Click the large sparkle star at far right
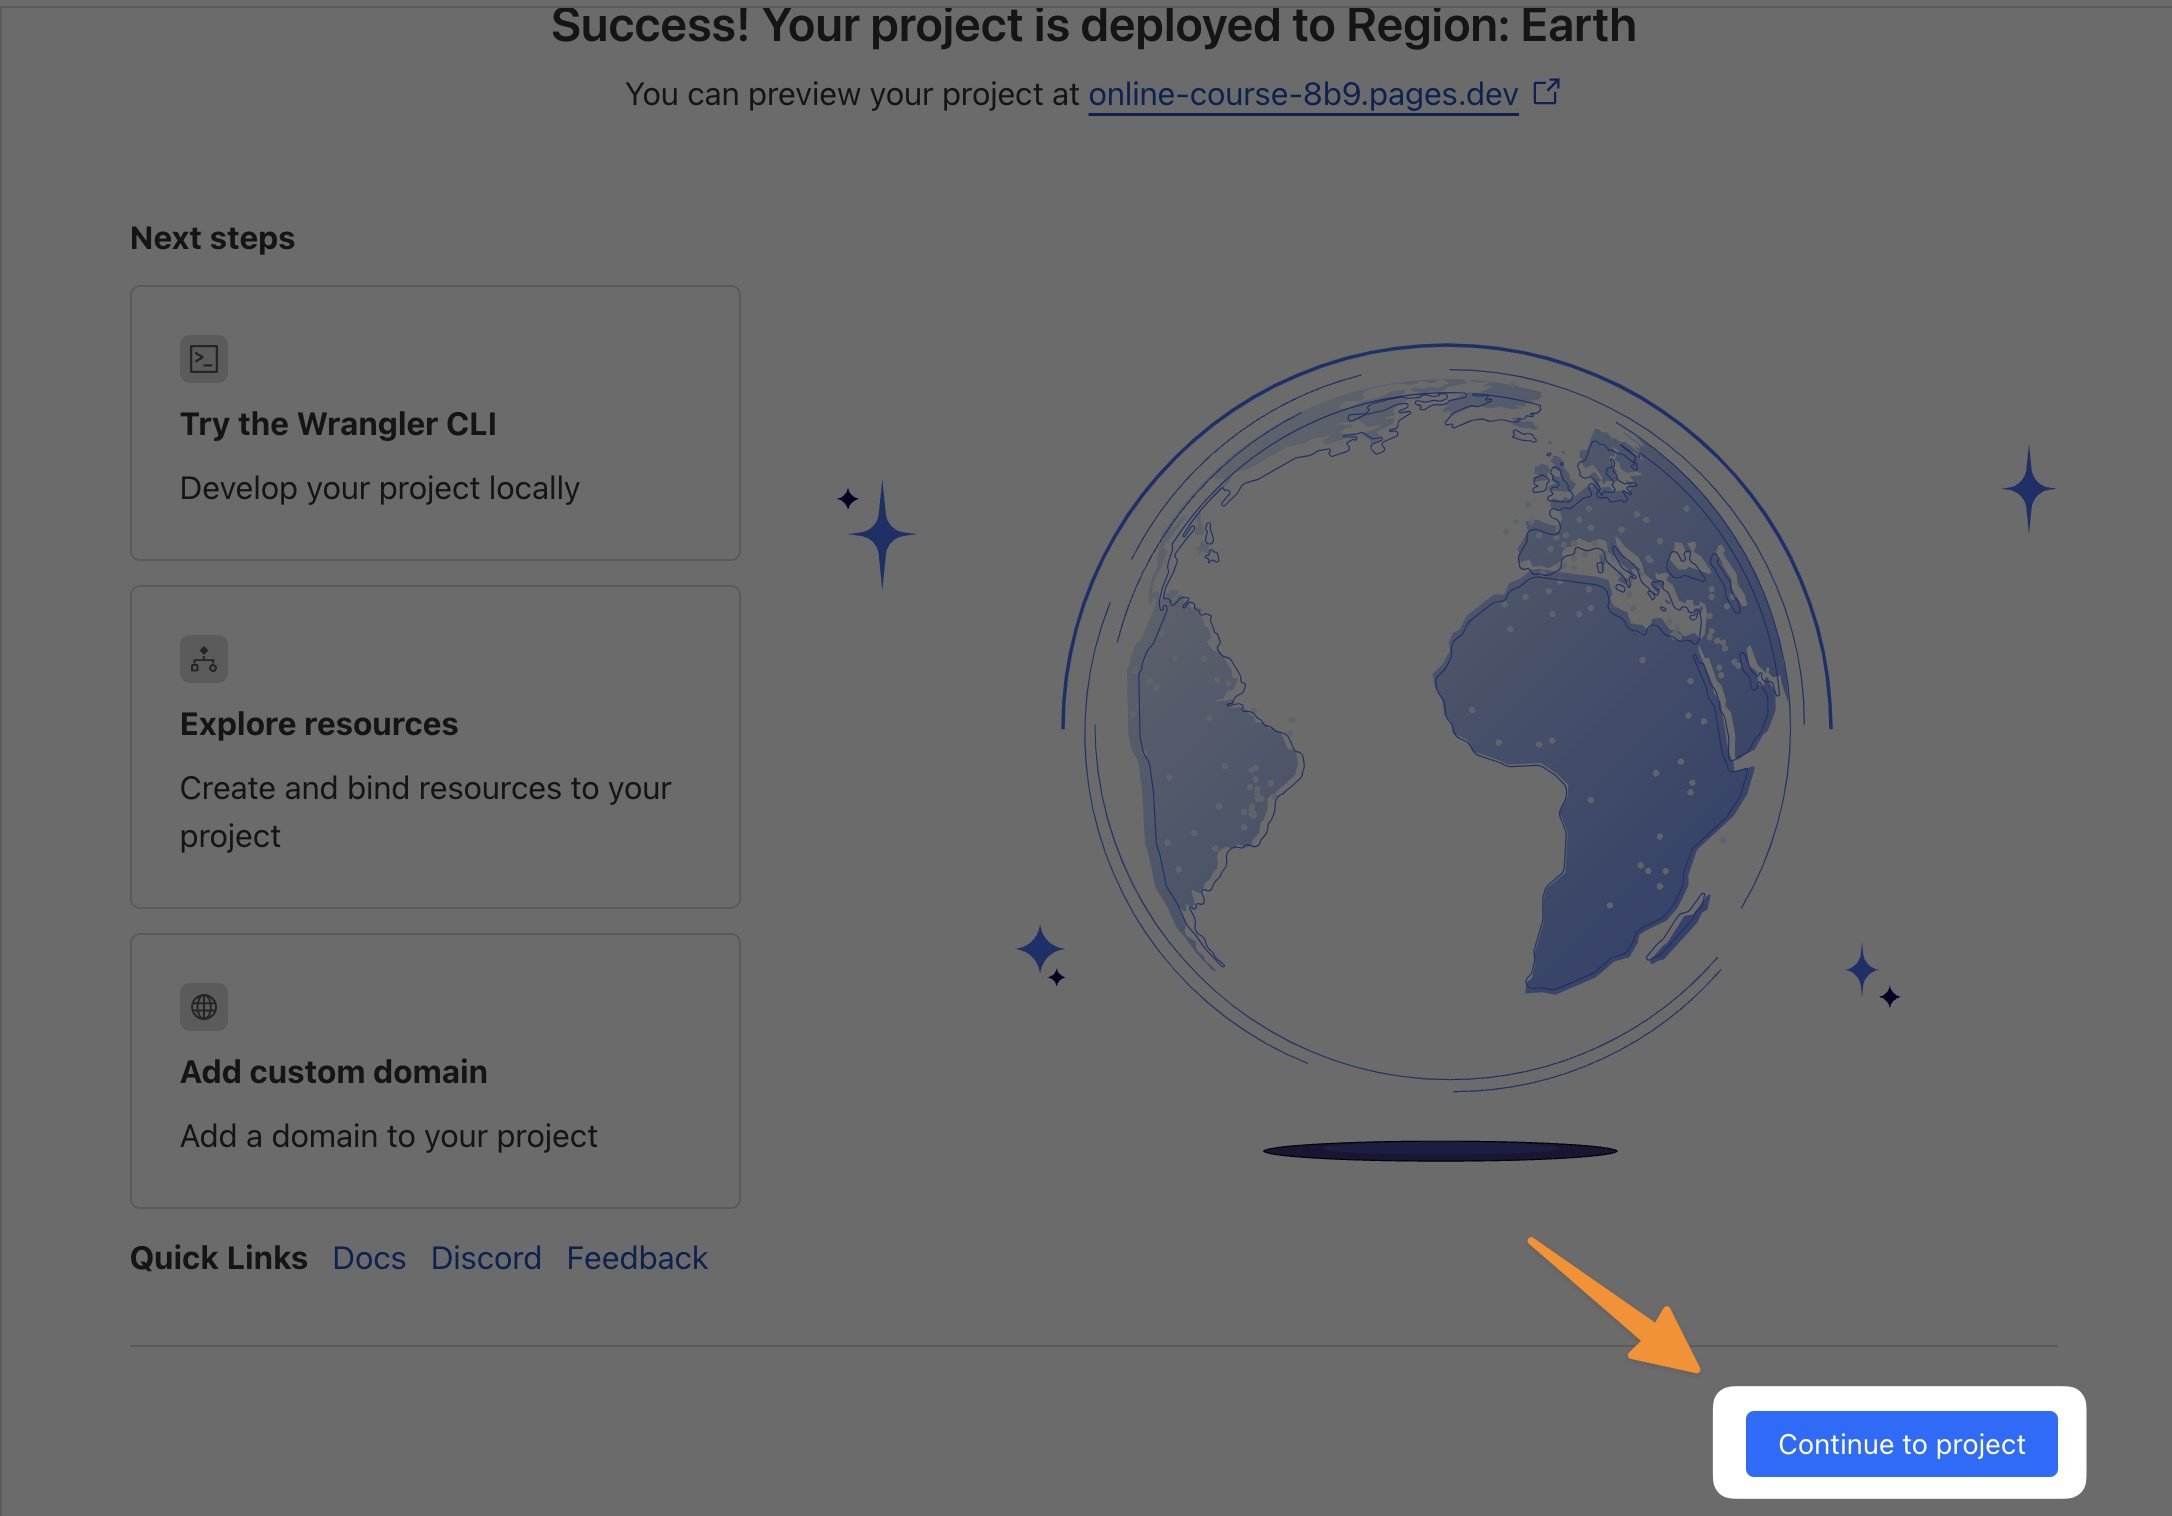Screen dimensions: 2172x1516 click(x=2028, y=489)
